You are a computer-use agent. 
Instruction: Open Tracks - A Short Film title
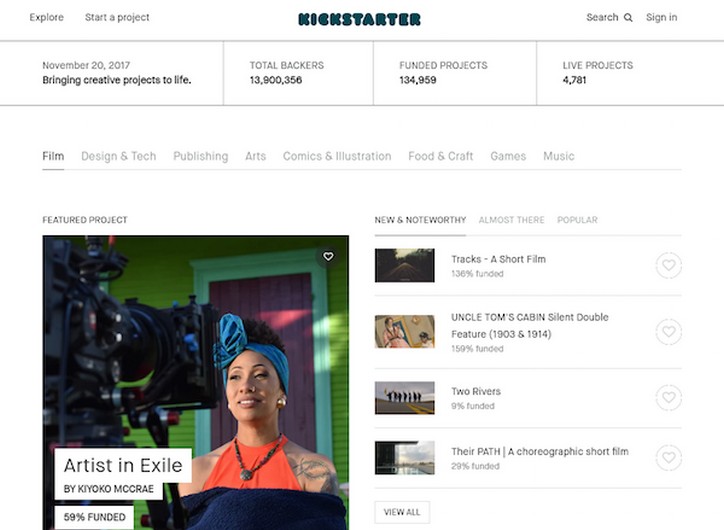[x=499, y=259]
